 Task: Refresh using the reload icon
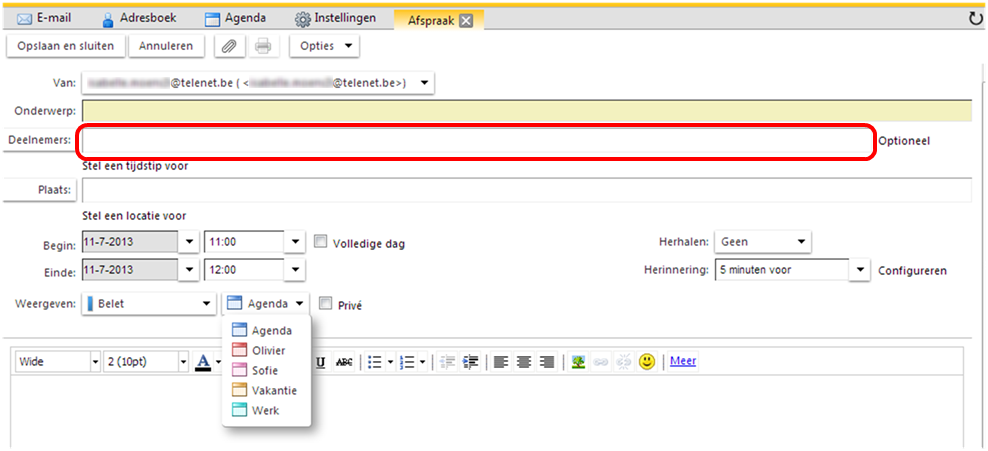(x=975, y=18)
